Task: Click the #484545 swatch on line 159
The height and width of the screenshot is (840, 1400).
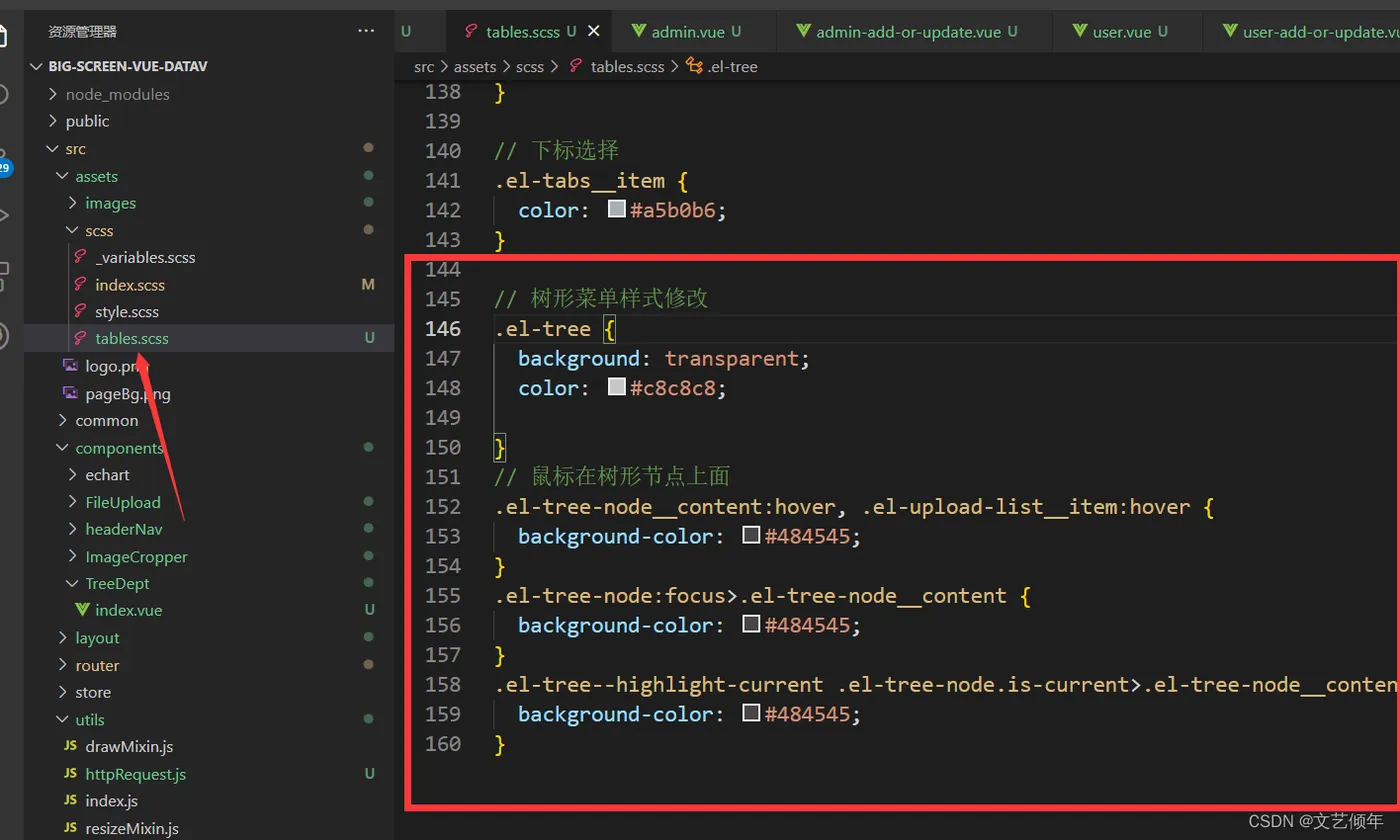Action: pos(752,714)
